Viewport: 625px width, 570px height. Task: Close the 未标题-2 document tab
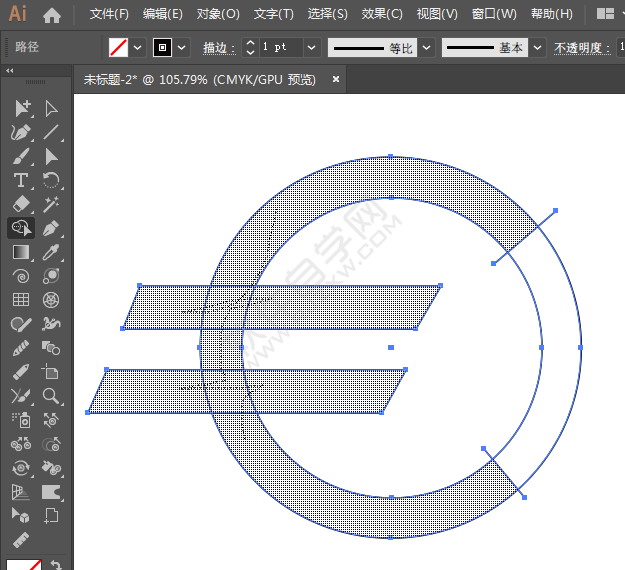(335, 79)
